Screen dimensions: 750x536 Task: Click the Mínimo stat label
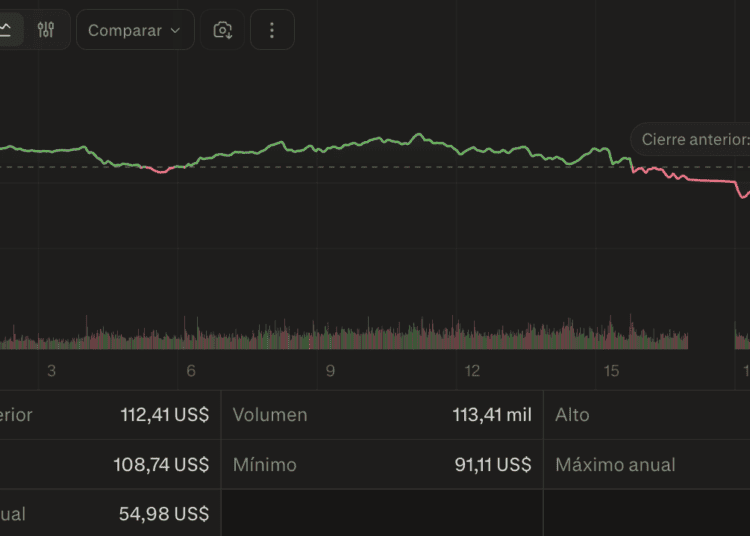click(265, 465)
